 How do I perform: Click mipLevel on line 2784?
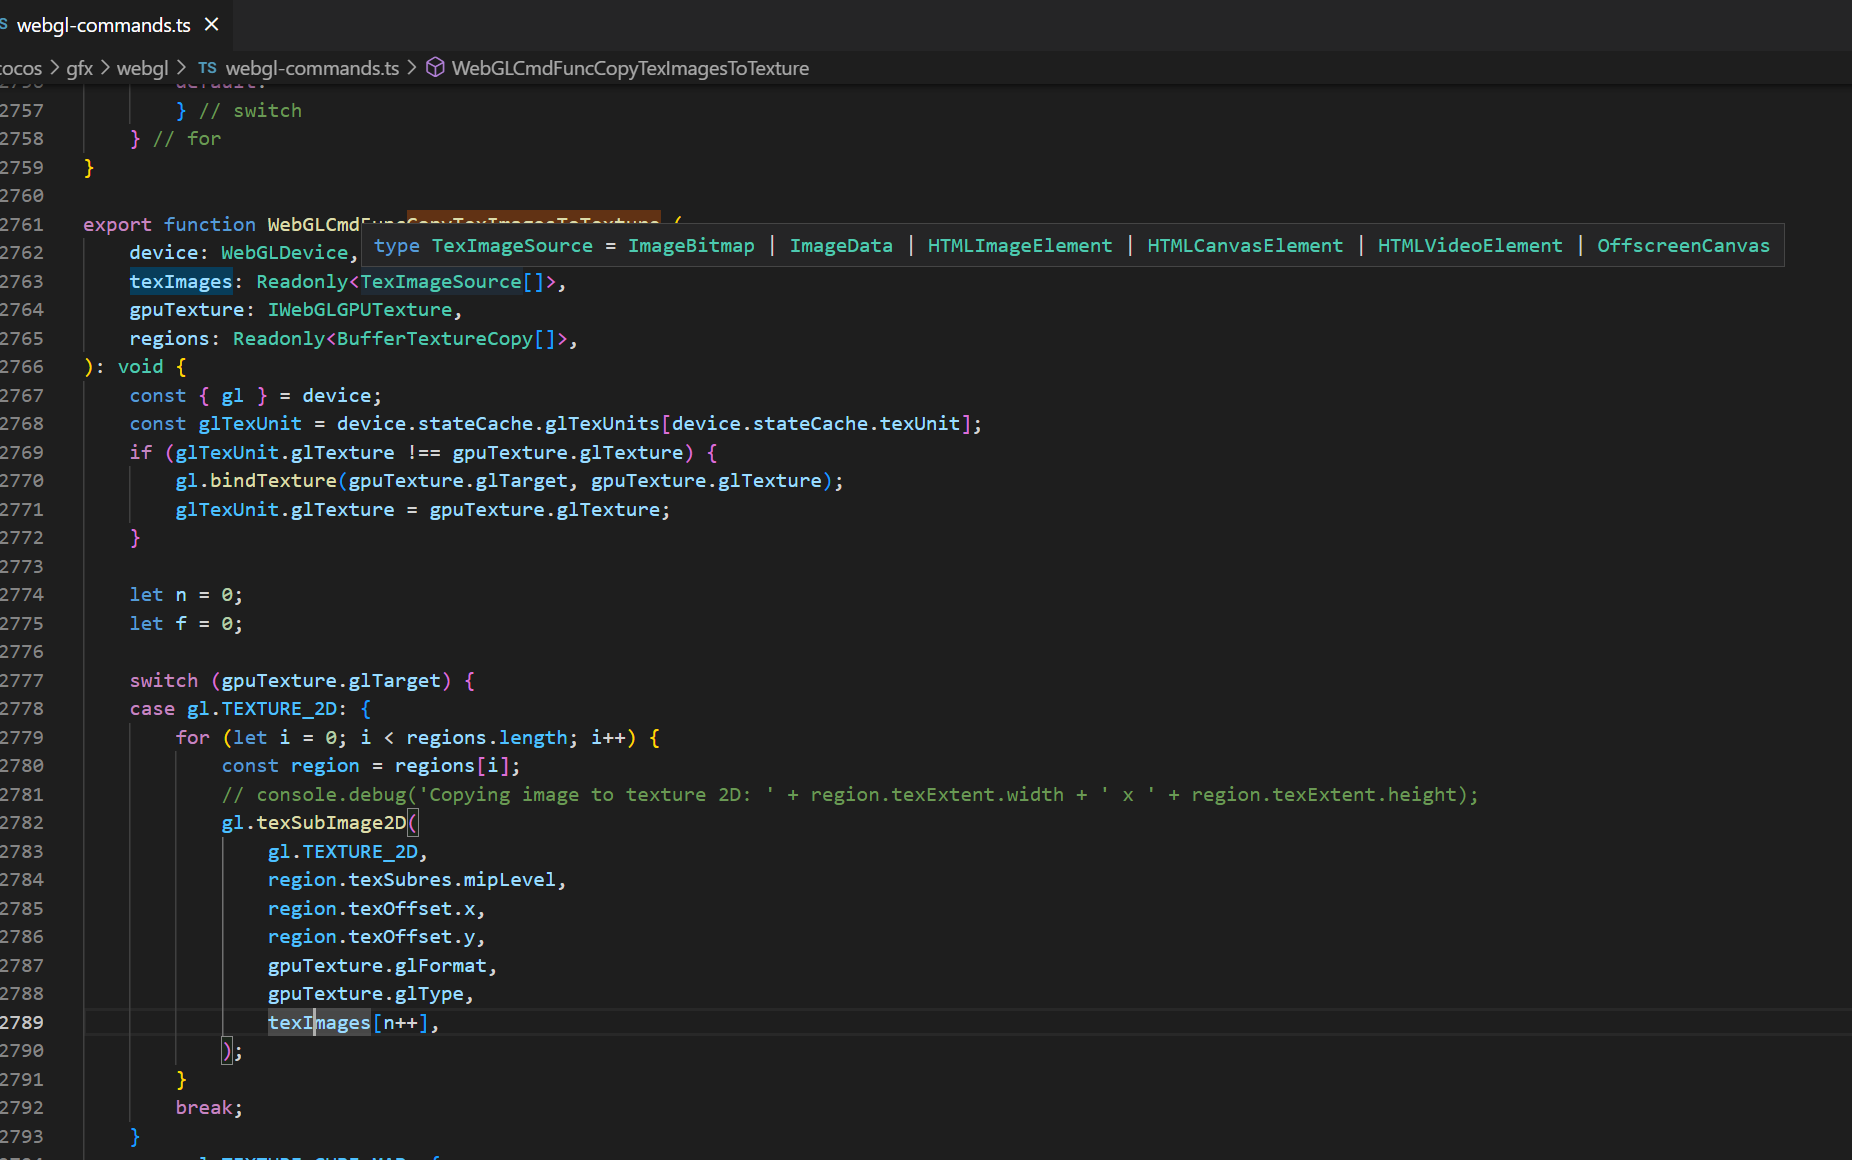509,880
